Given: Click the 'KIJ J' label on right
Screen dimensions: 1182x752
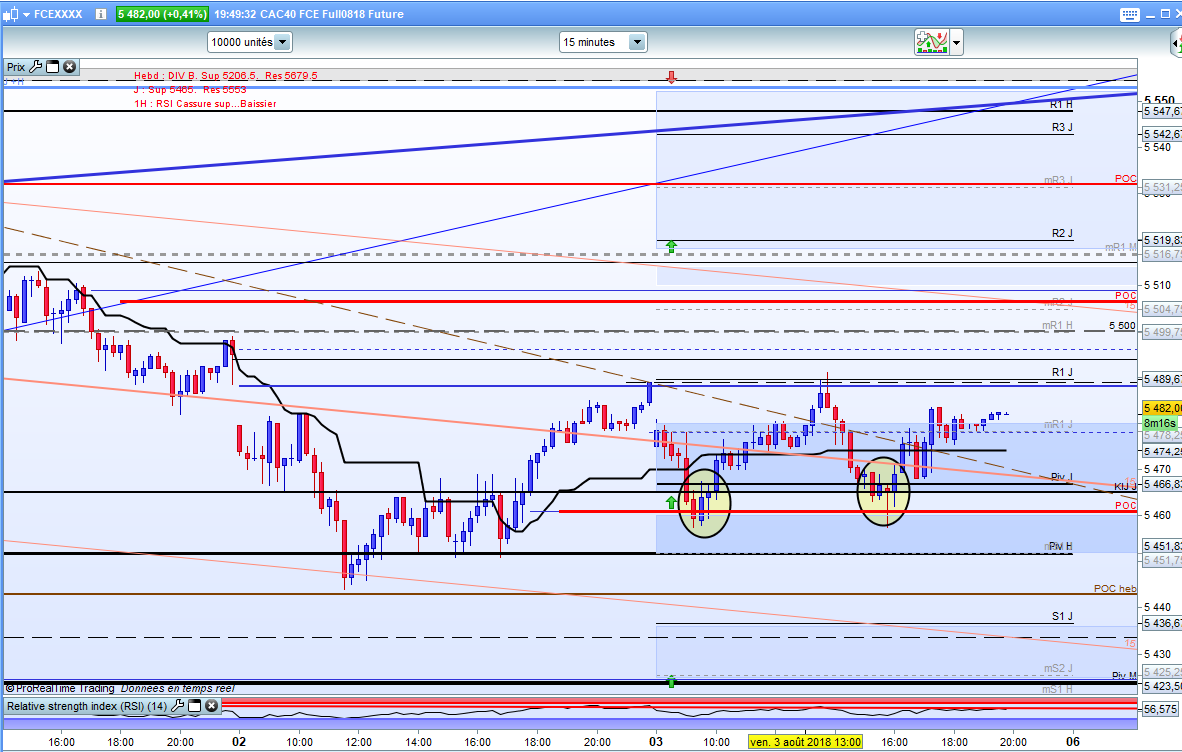Looking at the screenshot, I should [1125, 486].
